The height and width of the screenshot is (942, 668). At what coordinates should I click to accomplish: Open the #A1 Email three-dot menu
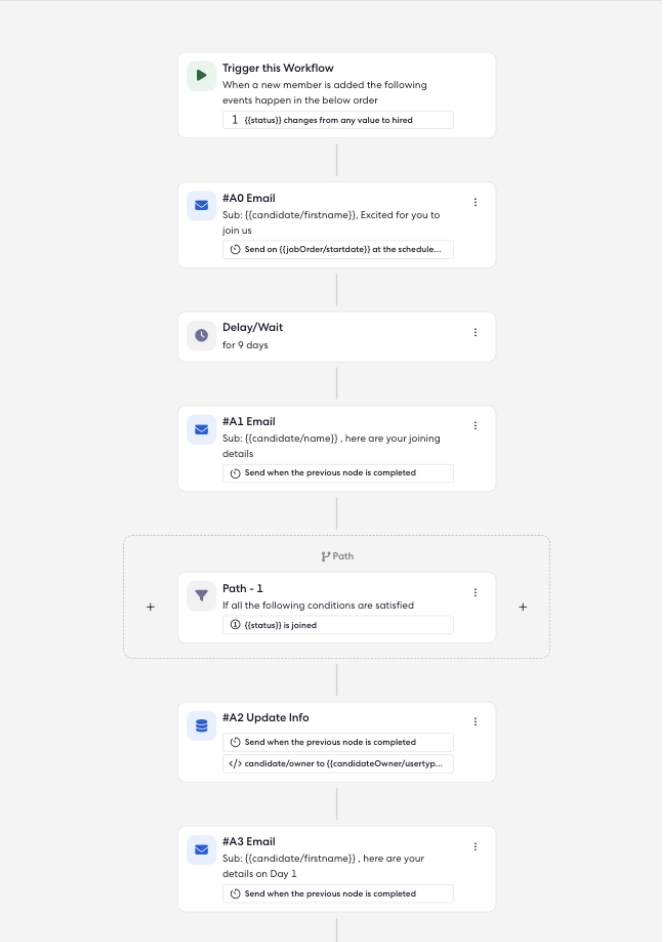click(x=475, y=425)
